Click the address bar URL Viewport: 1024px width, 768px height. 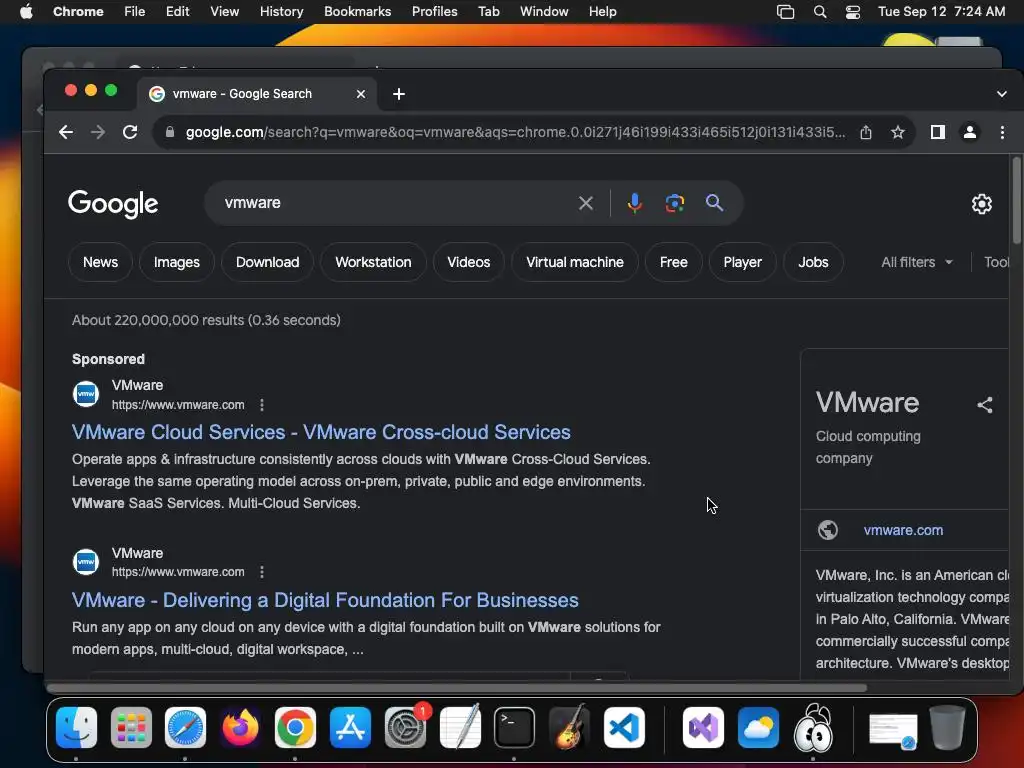[515, 133]
